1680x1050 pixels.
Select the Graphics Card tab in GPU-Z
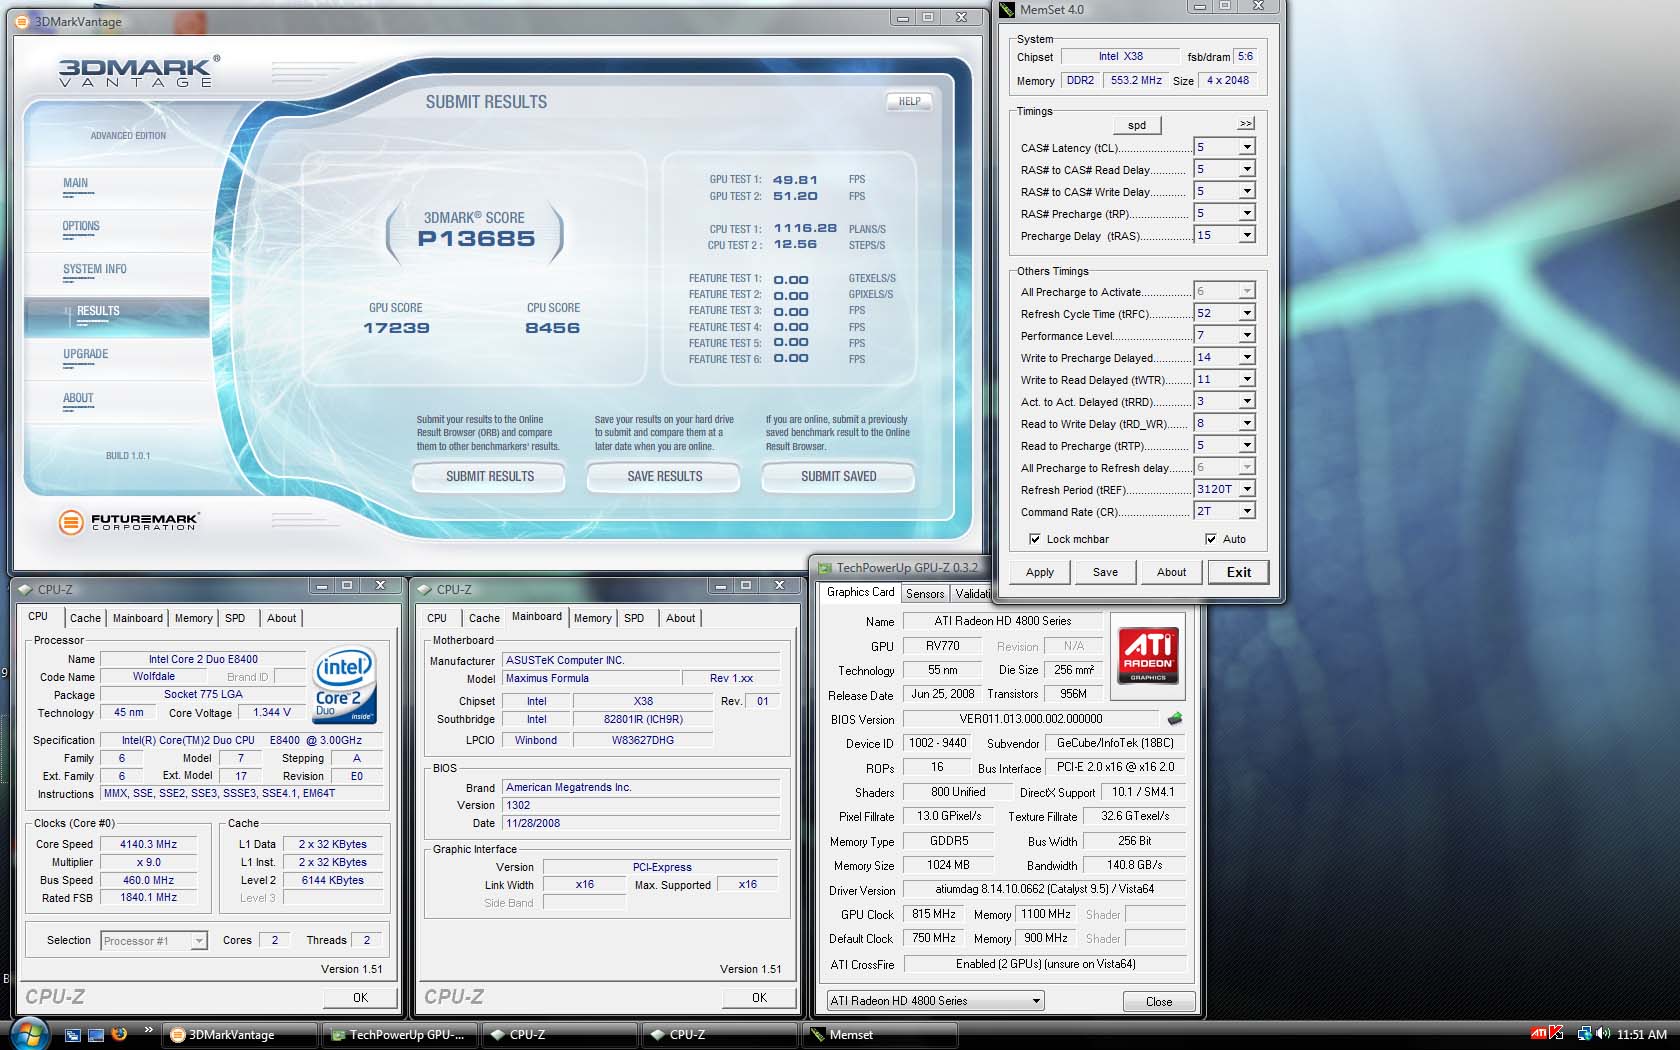pos(860,592)
